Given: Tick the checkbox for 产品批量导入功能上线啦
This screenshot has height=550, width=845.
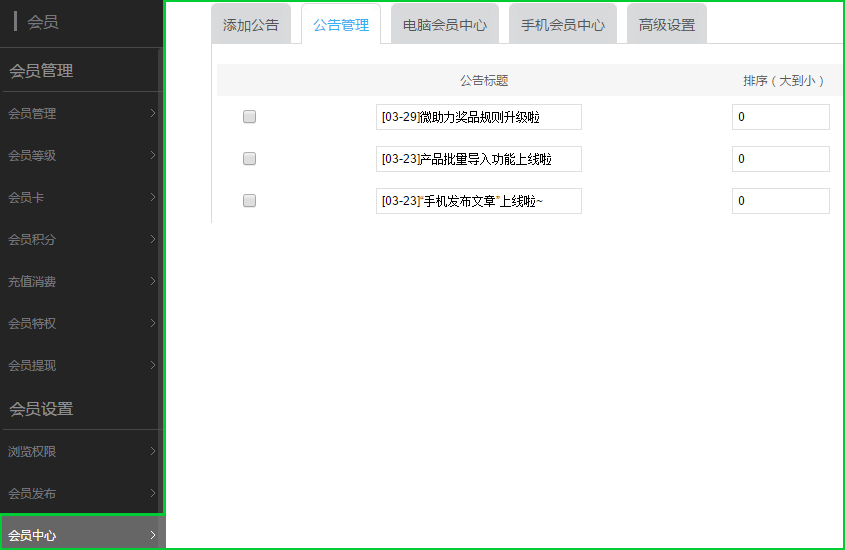Looking at the screenshot, I should [250, 159].
